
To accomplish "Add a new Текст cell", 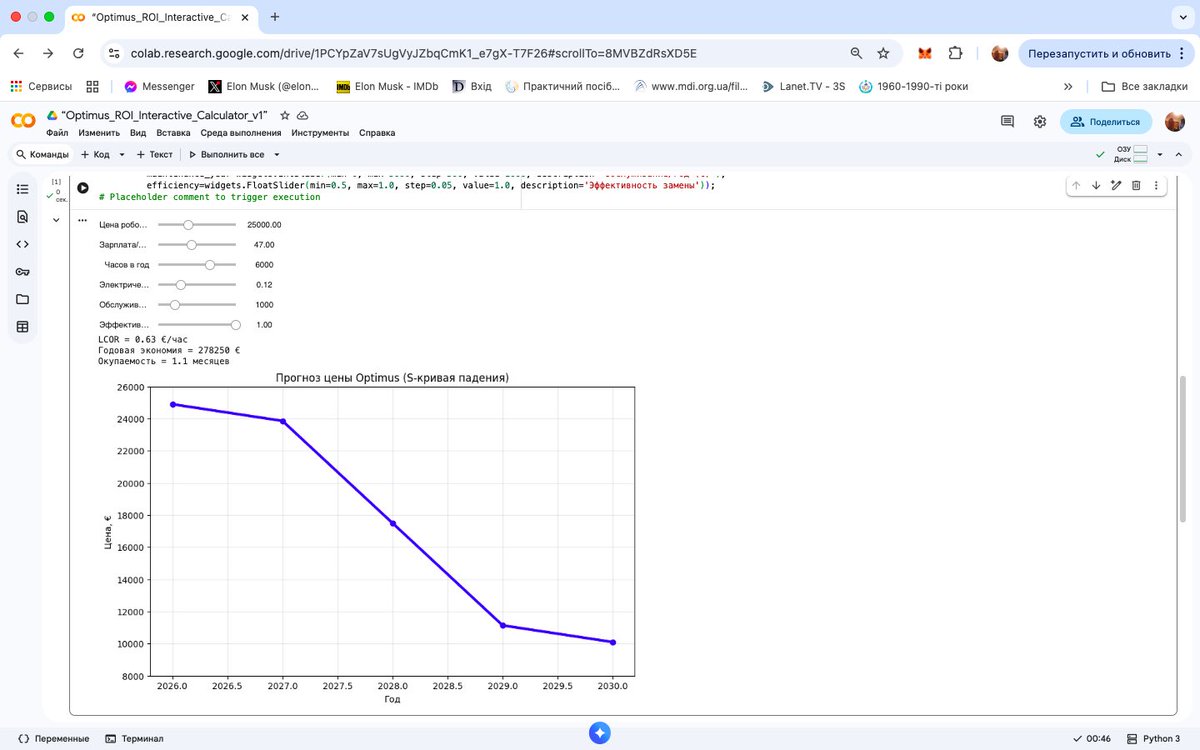I will (154, 155).
